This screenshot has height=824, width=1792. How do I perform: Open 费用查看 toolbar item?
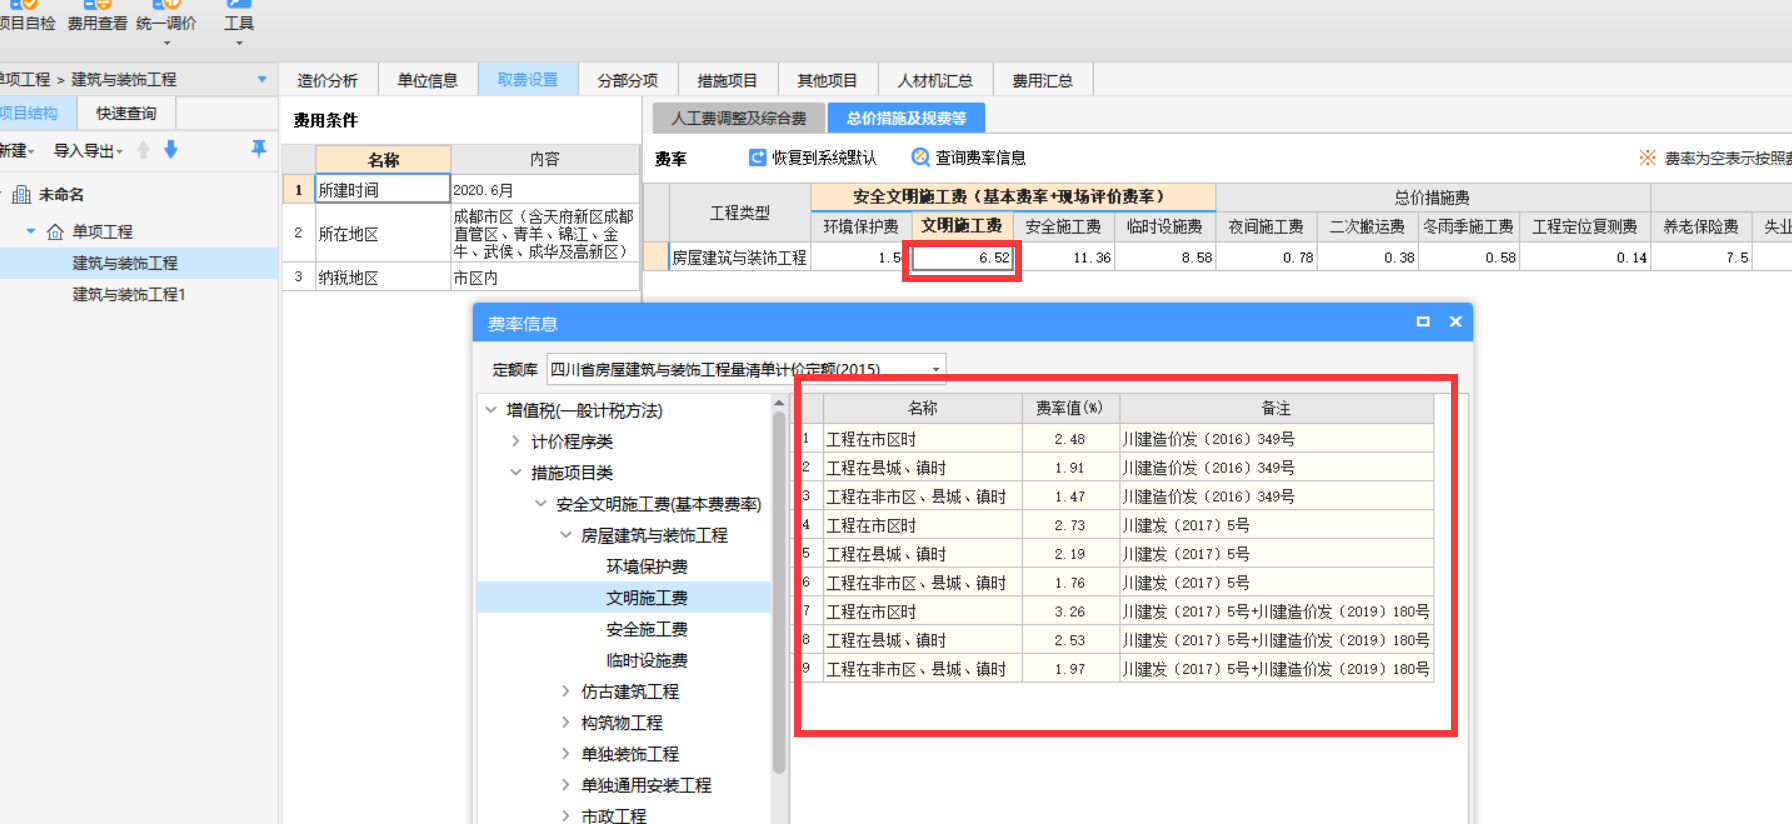97,18
